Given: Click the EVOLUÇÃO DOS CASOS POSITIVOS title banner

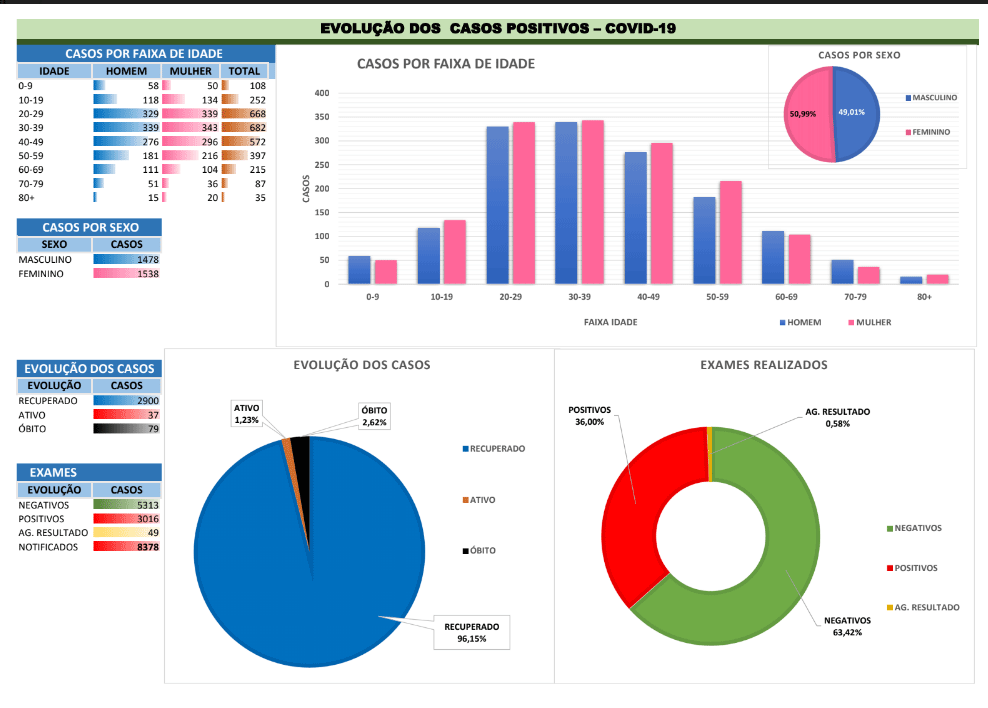Looking at the screenshot, I should tap(497, 29).
